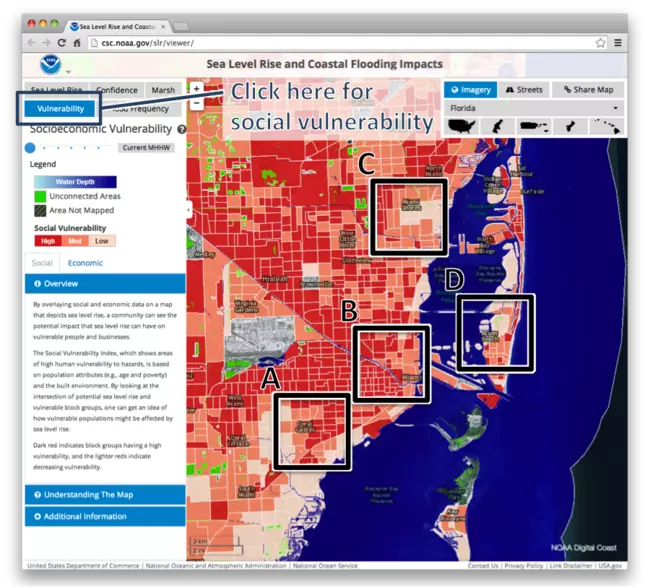The height and width of the screenshot is (587, 650).
Task: Open Socioeconomic Vulnerability help icon
Action: (182, 129)
